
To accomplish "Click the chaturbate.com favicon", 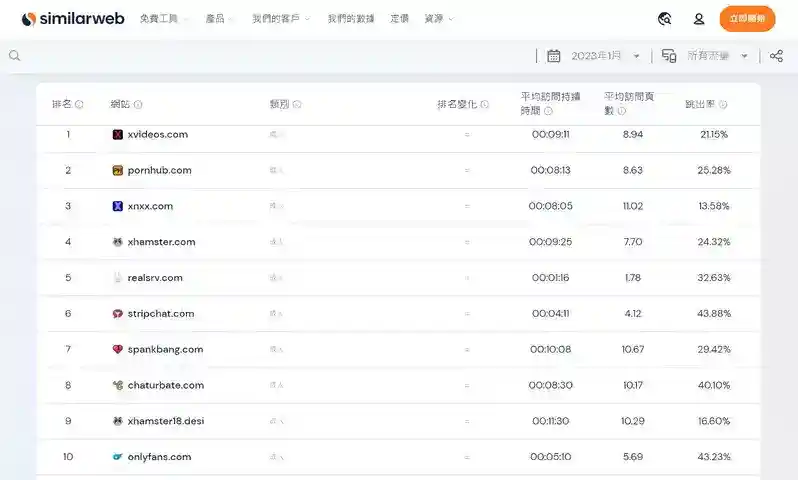I will pyautogui.click(x=118, y=385).
